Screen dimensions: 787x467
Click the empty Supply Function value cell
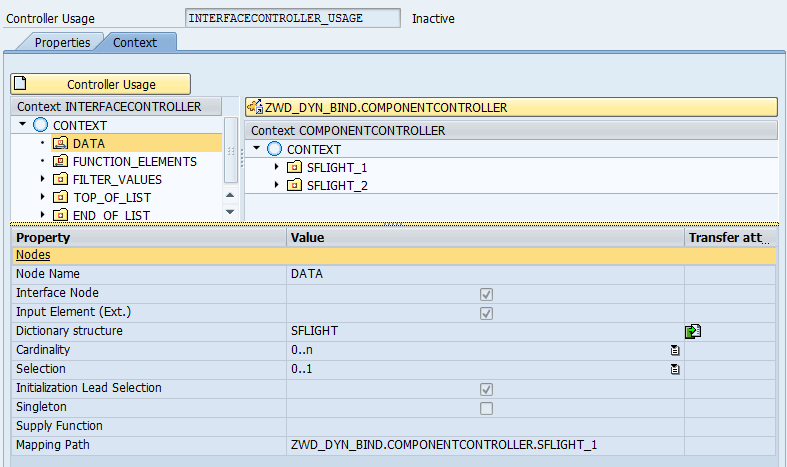(485, 426)
